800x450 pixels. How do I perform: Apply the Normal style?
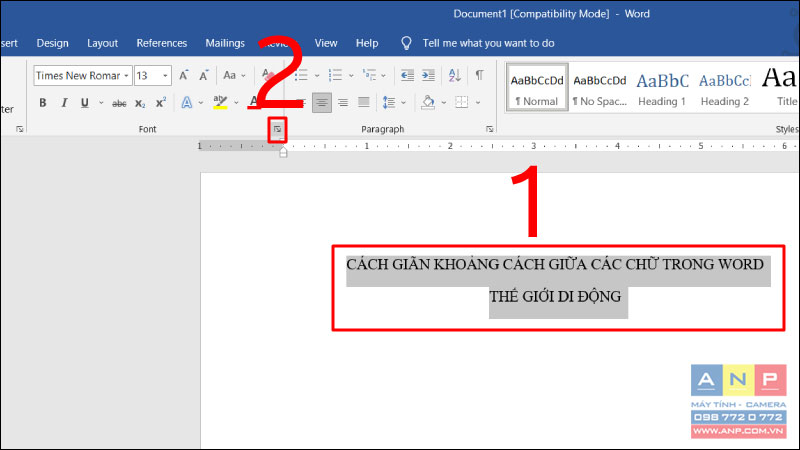click(x=537, y=87)
